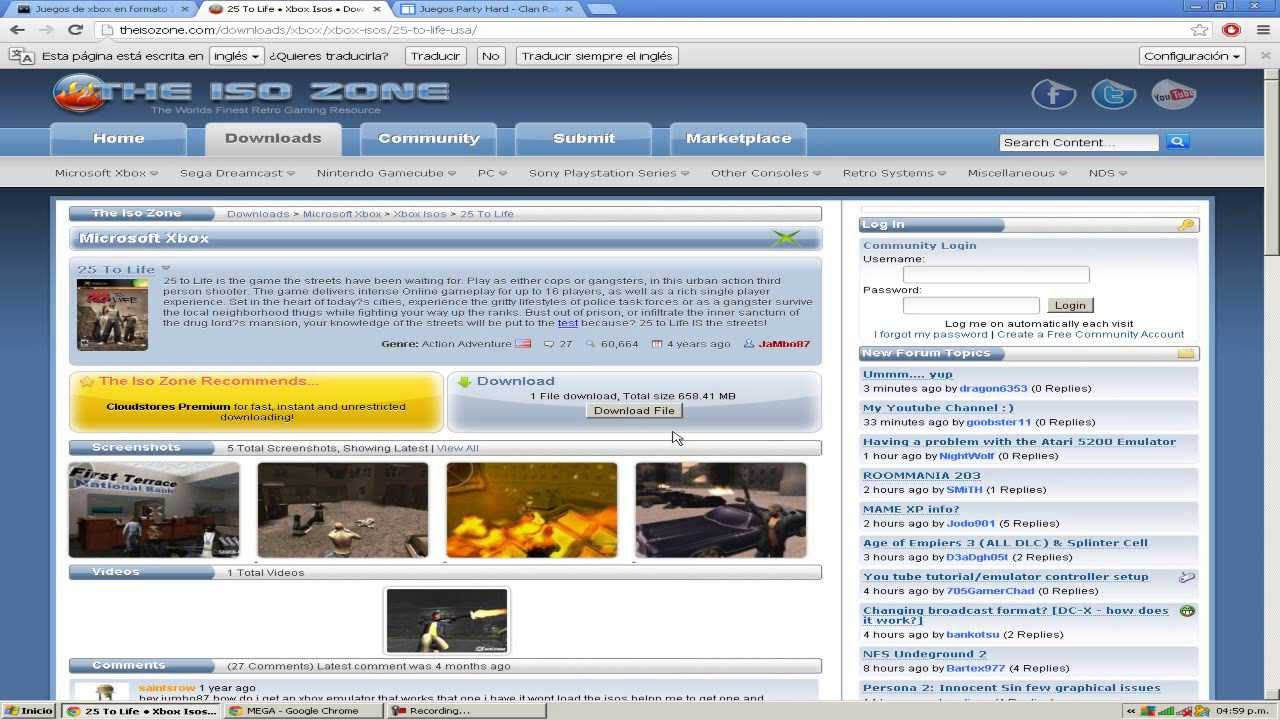Image resolution: width=1280 pixels, height=720 pixels.
Task: Open new tab button in Chrome
Action: click(601, 9)
